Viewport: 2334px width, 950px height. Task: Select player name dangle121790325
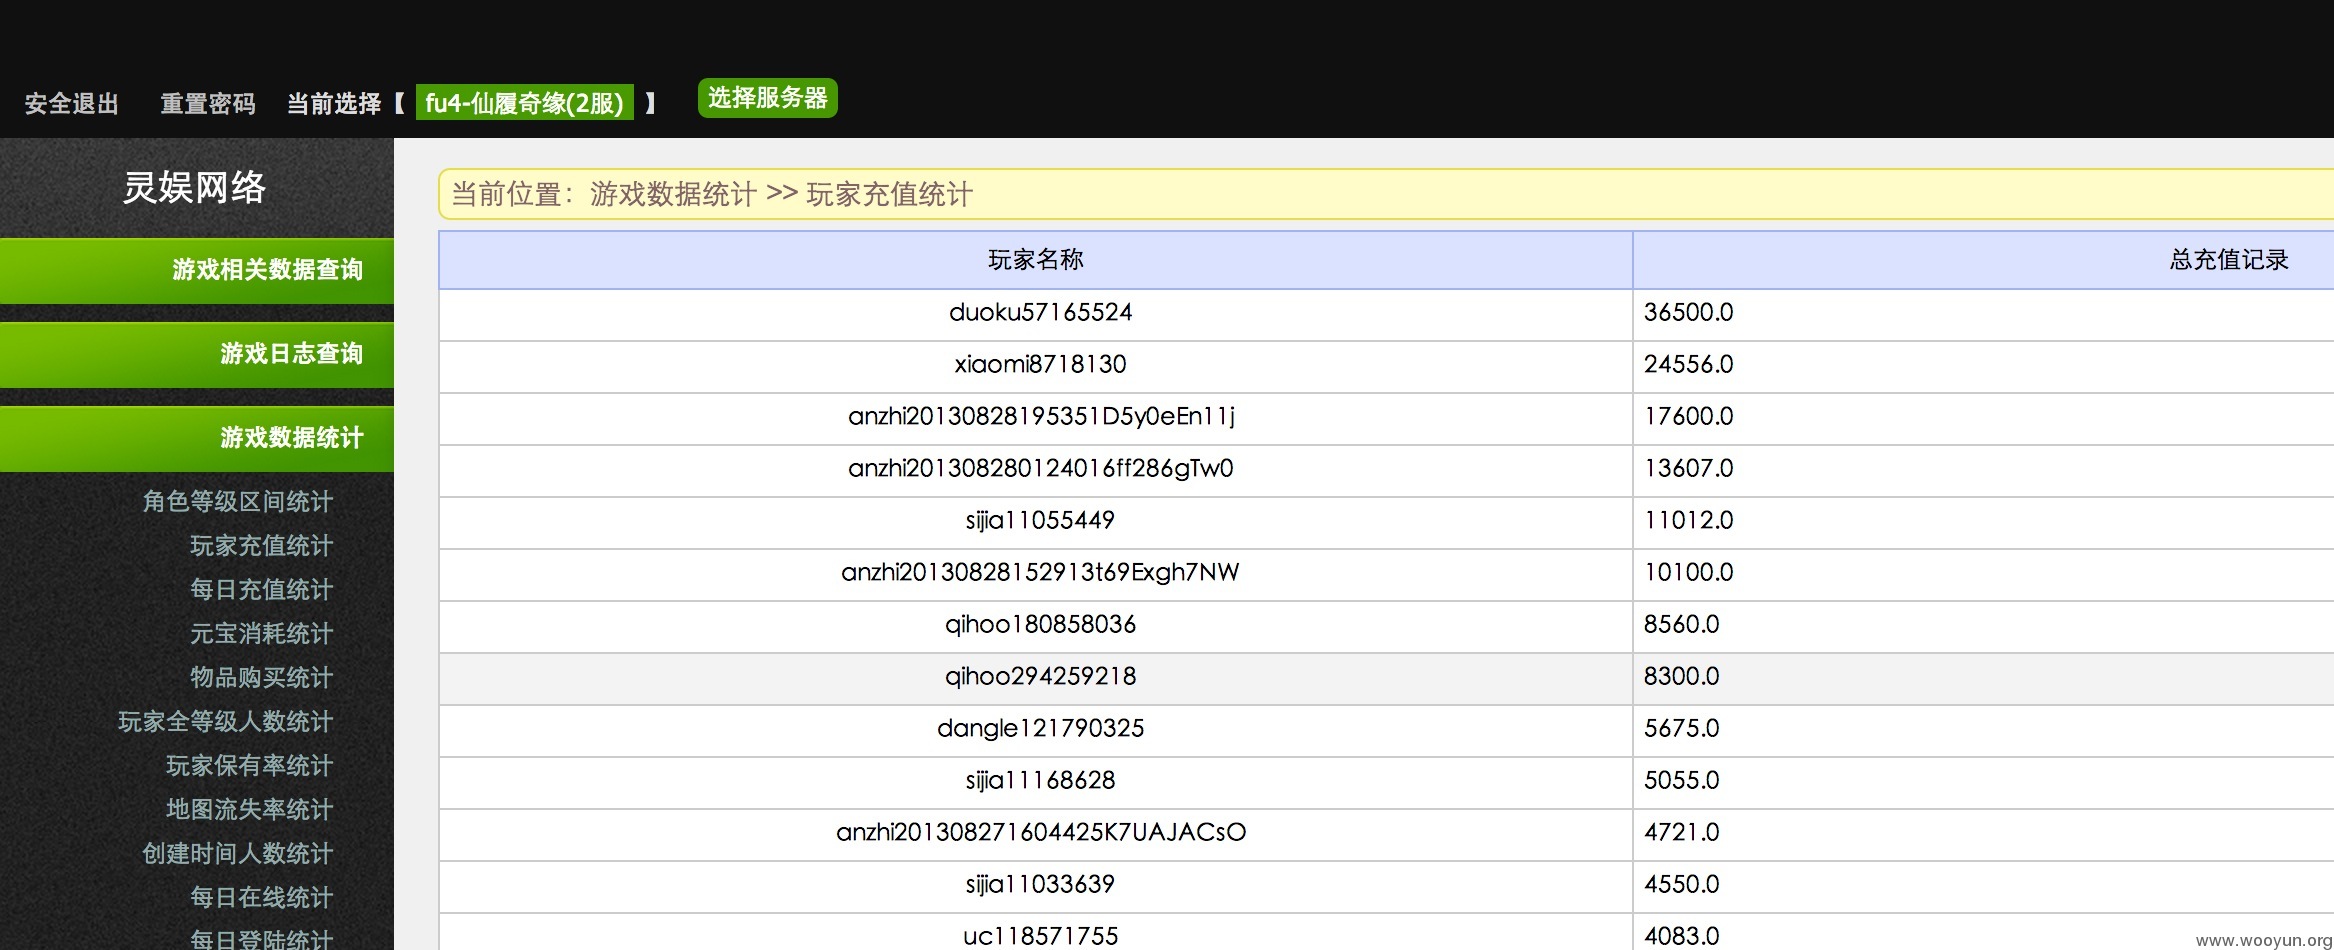[1040, 728]
